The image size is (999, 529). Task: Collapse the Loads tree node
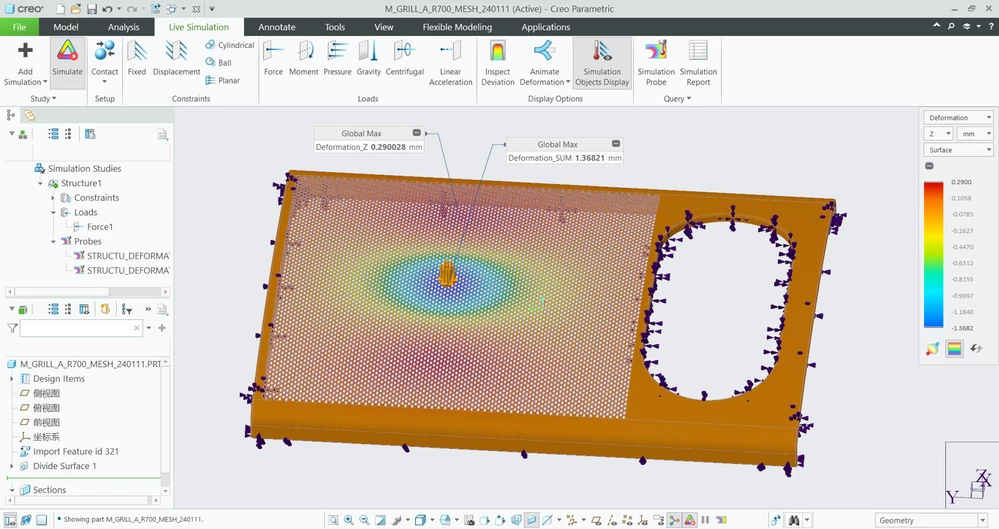pyautogui.click(x=53, y=212)
